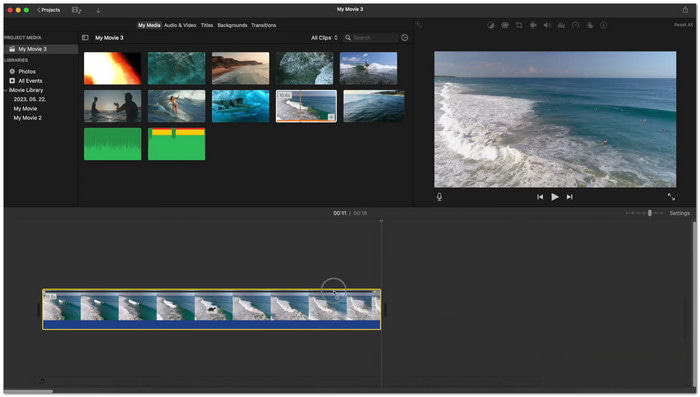
Task: Click the import media down-arrow icon
Action: [x=98, y=10]
